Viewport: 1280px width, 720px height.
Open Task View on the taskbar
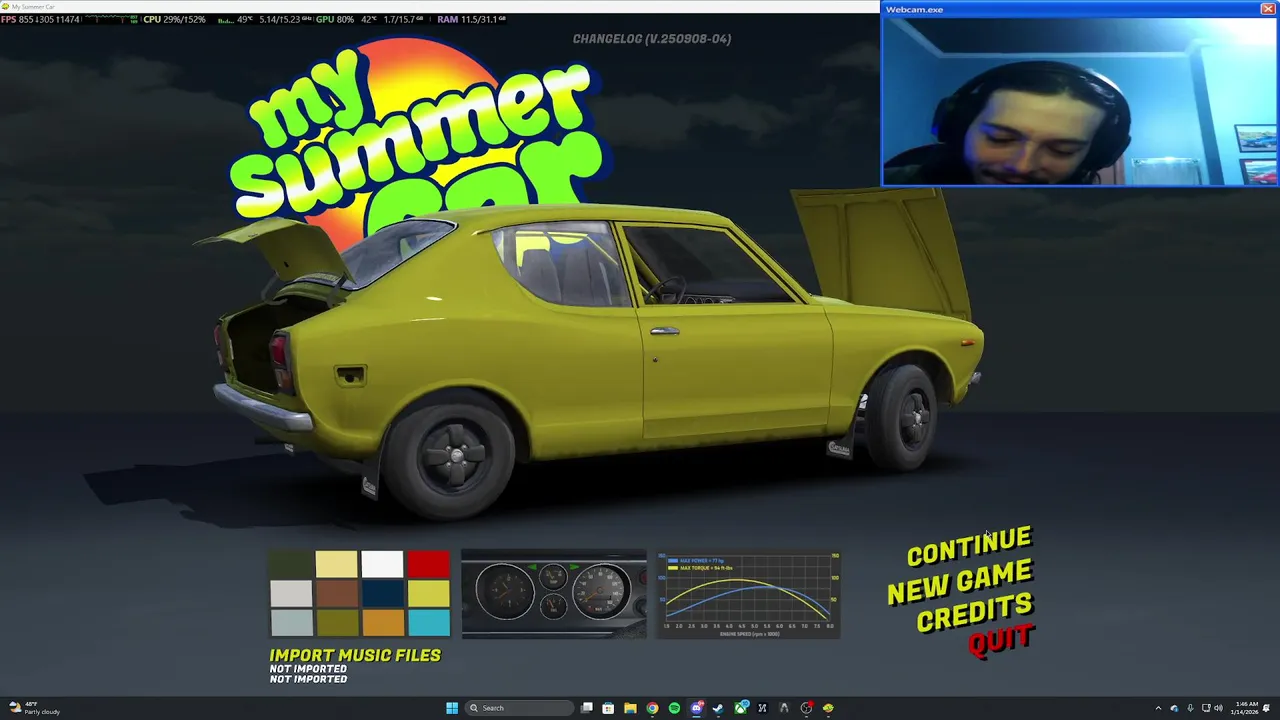point(587,708)
